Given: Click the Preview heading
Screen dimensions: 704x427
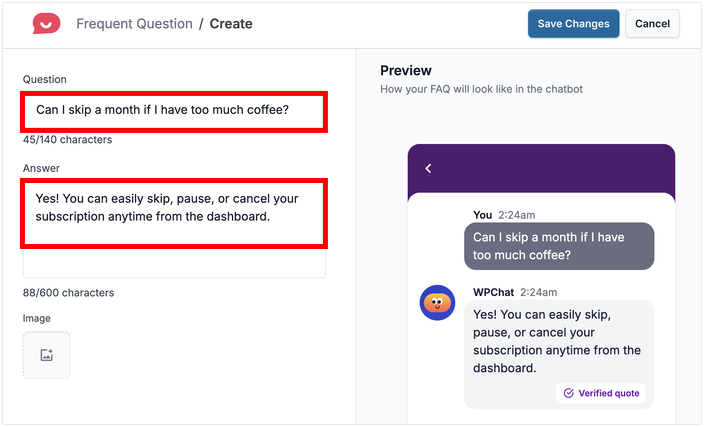Looking at the screenshot, I should [x=406, y=71].
